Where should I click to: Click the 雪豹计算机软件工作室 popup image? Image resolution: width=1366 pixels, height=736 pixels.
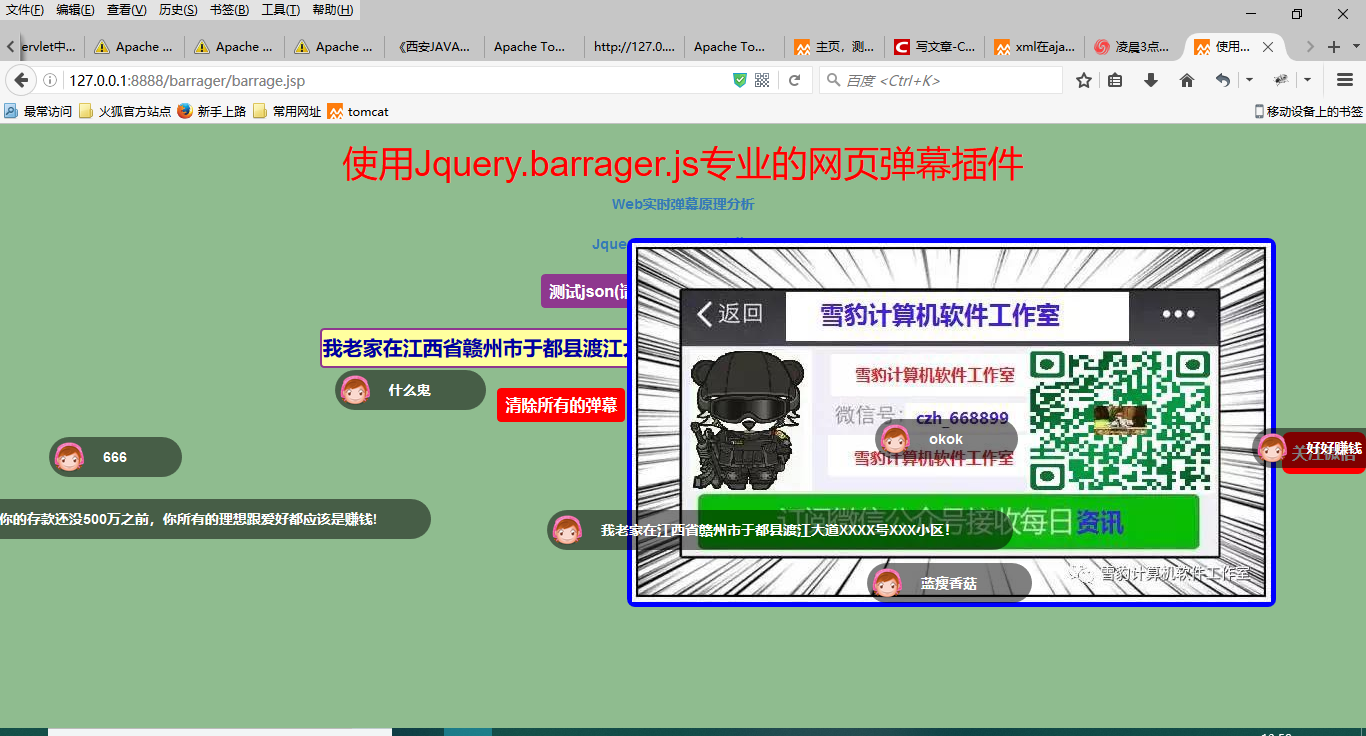[951, 422]
